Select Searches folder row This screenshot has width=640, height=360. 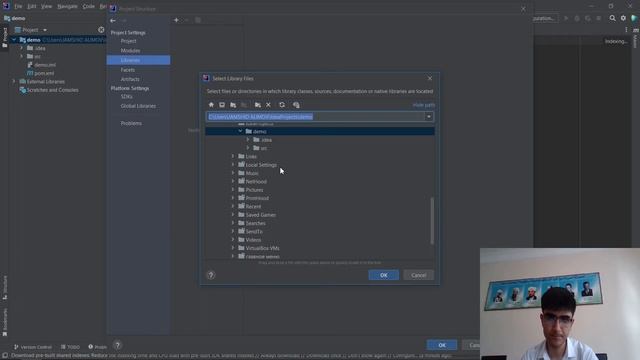[320, 223]
